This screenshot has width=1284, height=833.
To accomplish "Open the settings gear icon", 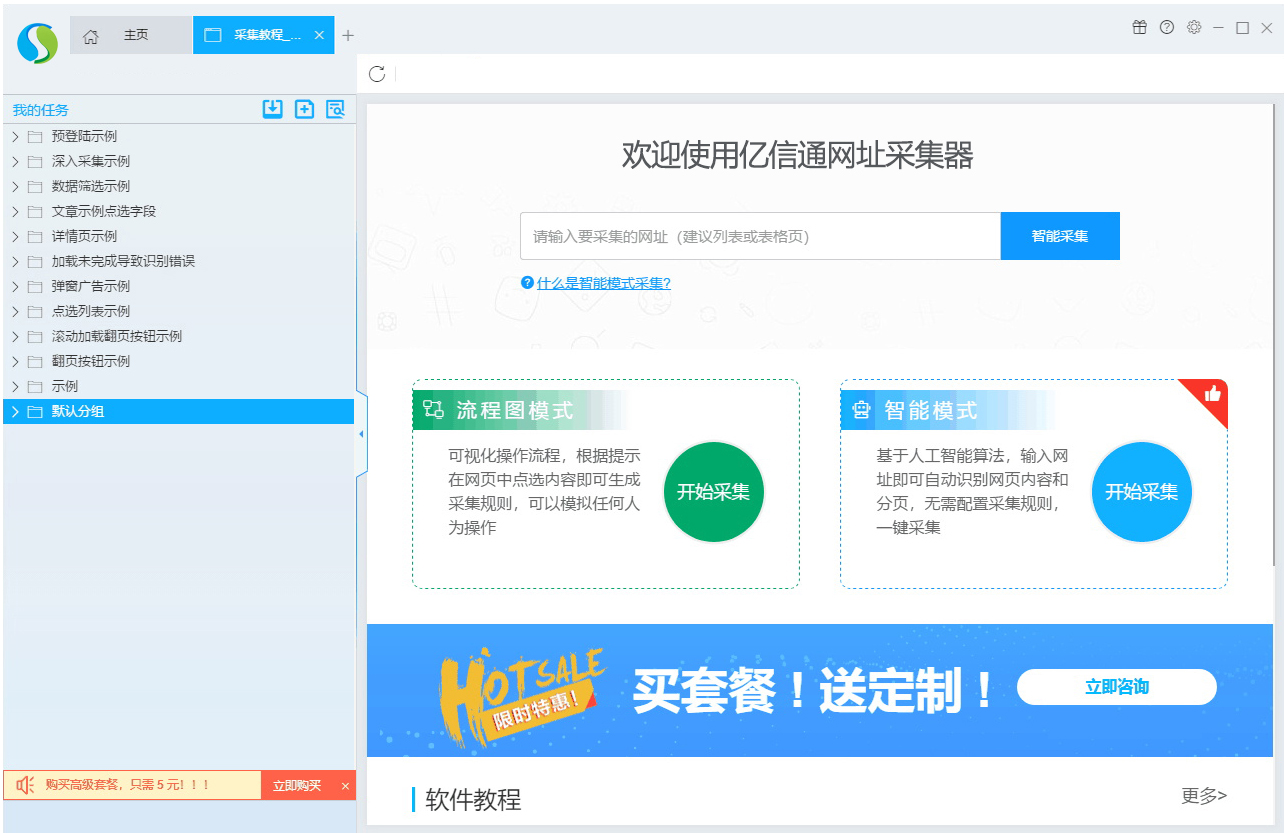I will (1193, 28).
